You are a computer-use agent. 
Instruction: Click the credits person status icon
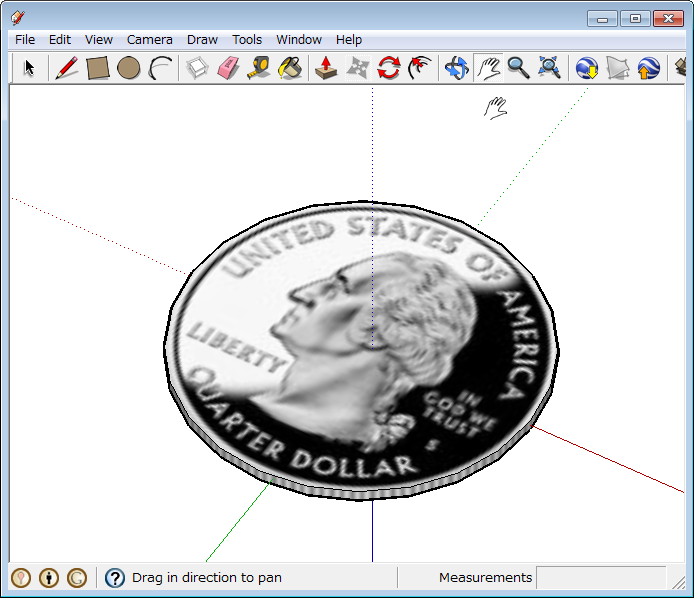coord(49,578)
